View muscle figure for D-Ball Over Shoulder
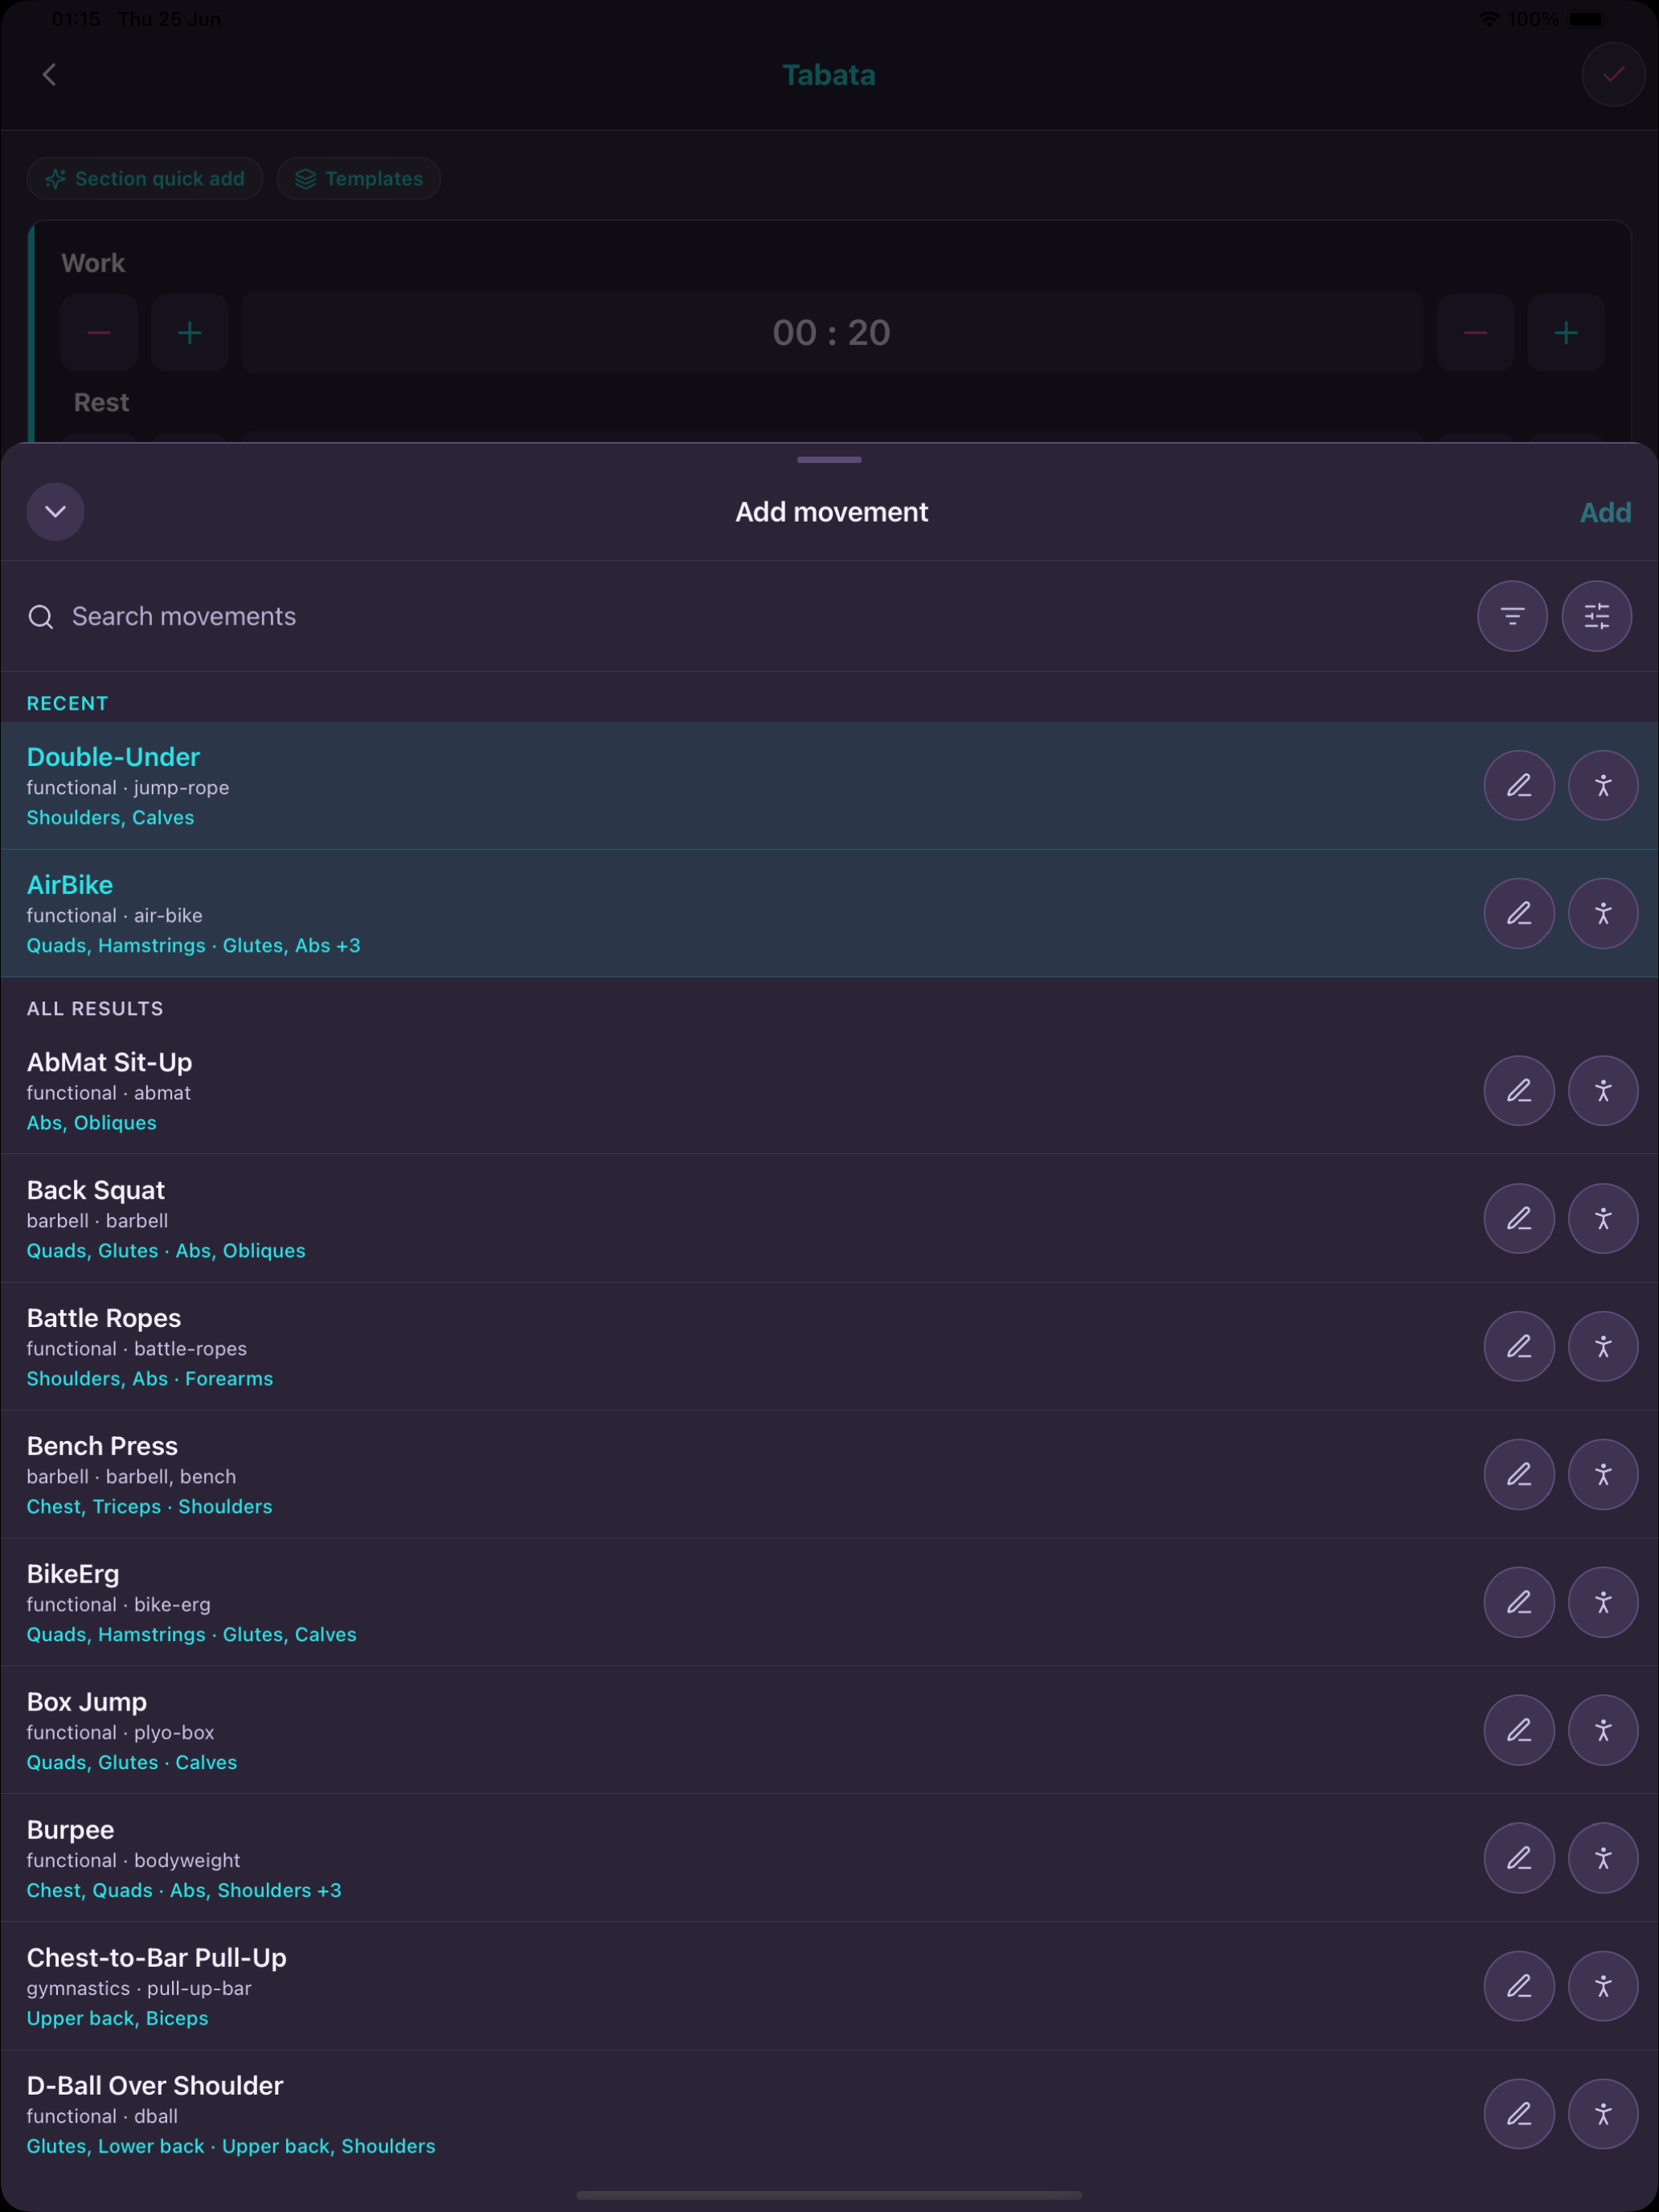1659x2212 pixels. click(1603, 2115)
